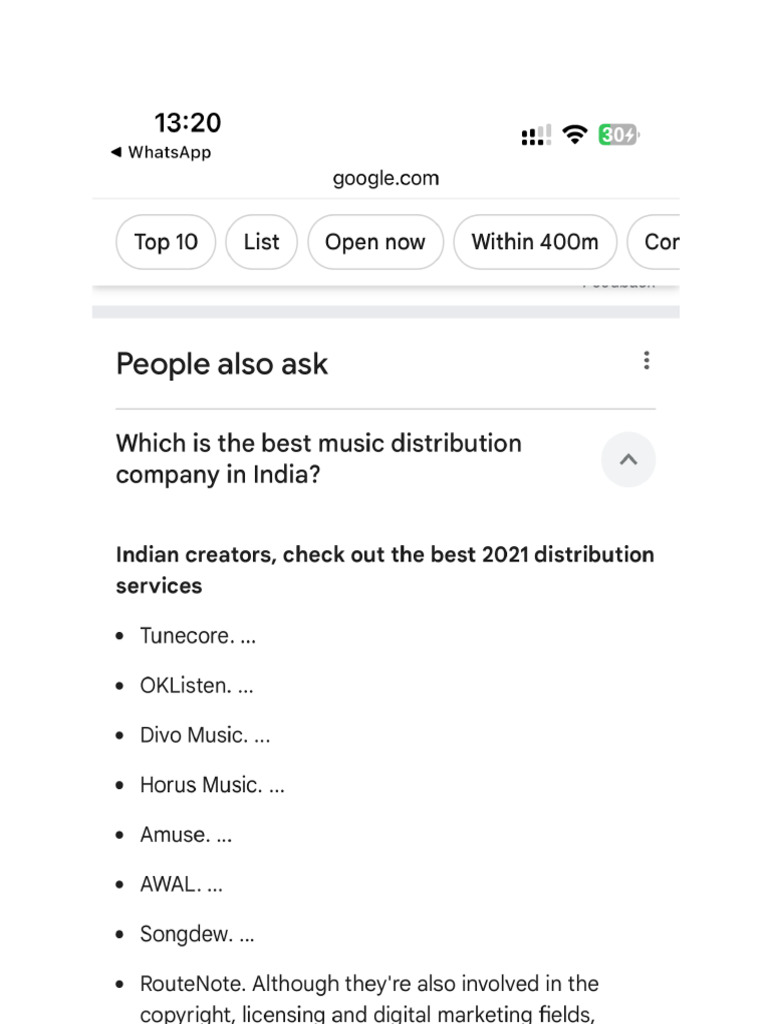This screenshot has width=768, height=1024.
Task: Tap the Tunecore list entry
Action: coord(198,636)
